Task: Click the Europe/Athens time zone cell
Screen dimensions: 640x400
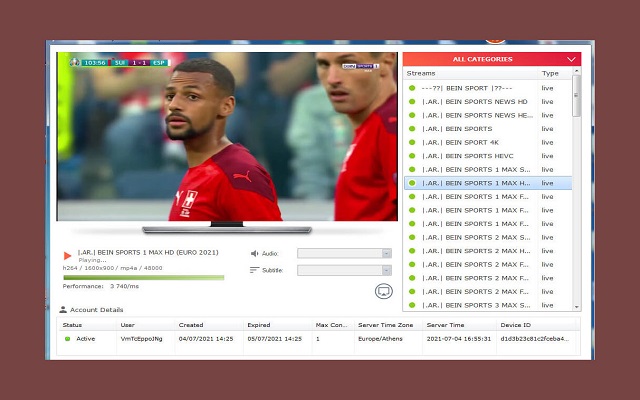Action: (x=380, y=339)
